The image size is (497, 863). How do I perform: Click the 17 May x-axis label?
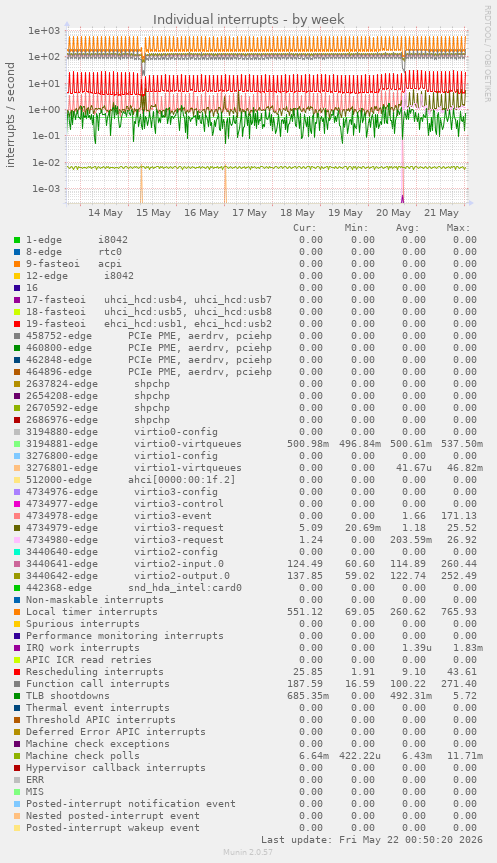click(x=249, y=212)
